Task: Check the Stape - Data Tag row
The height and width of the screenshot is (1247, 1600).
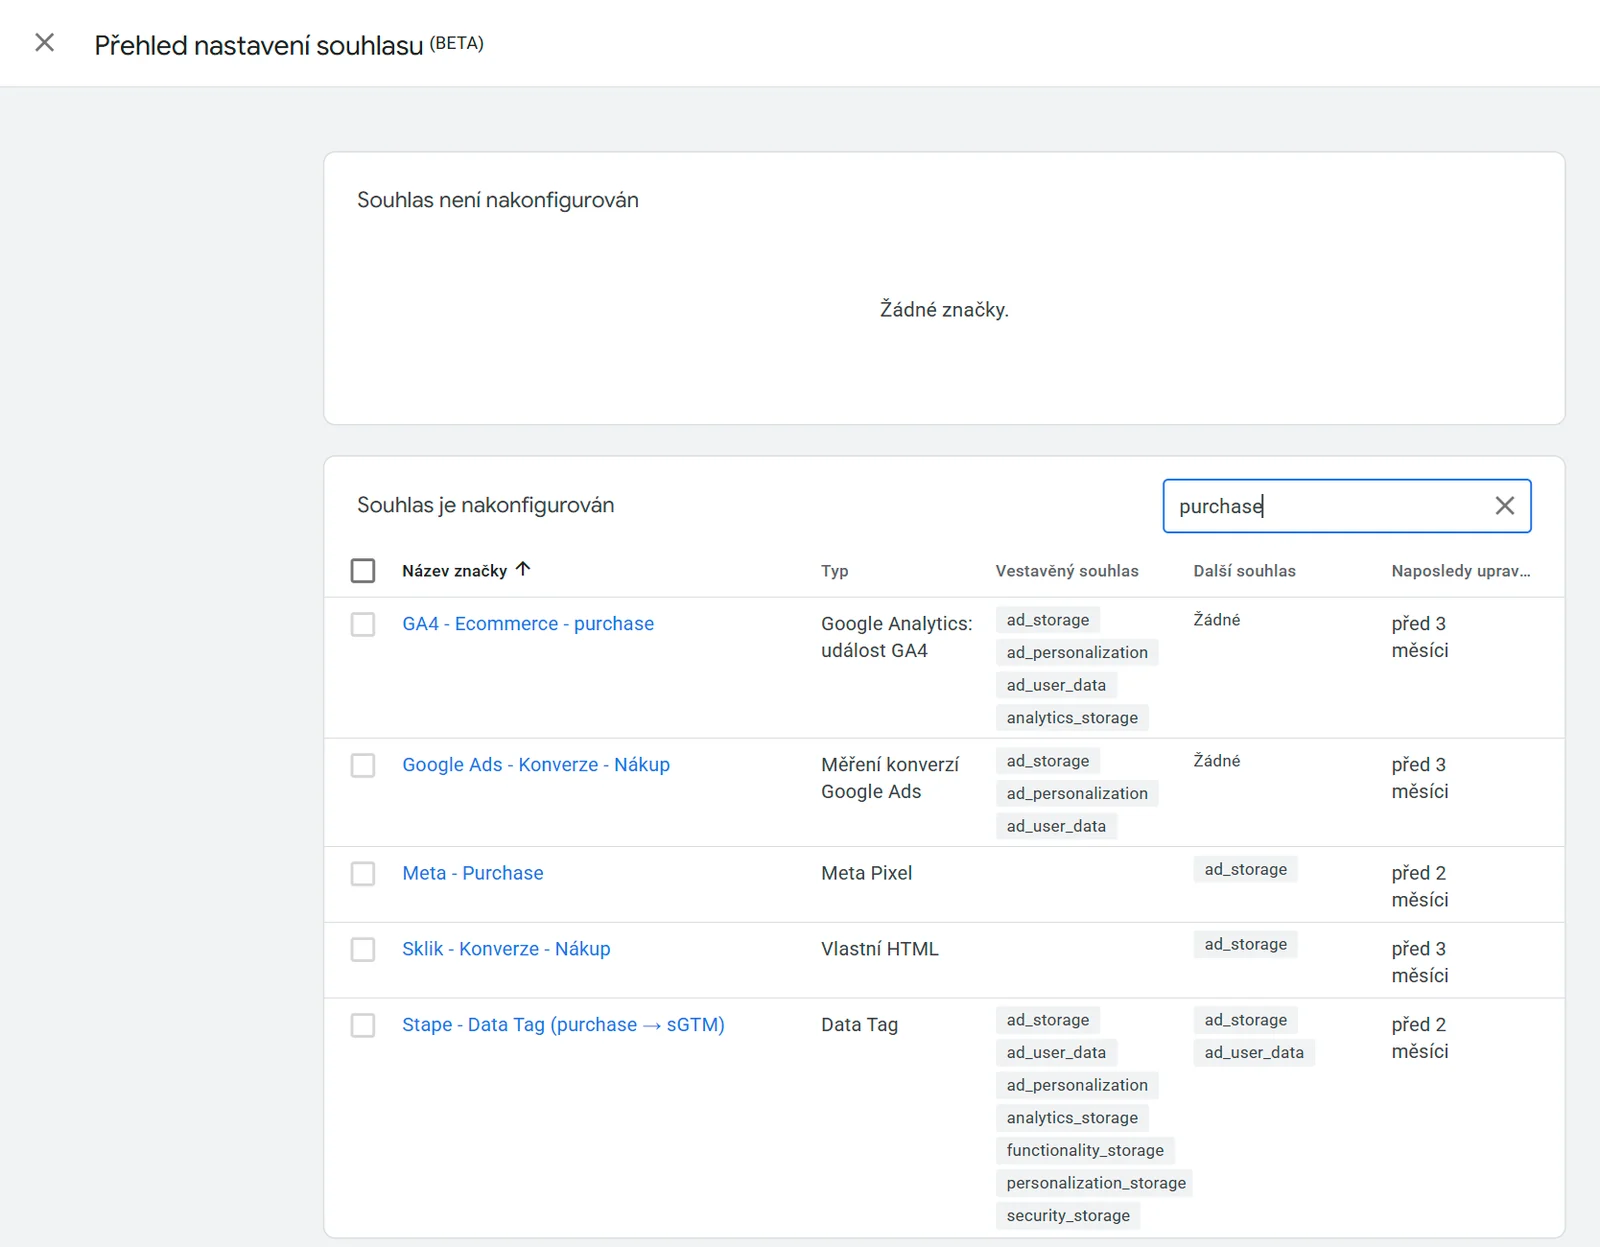Action: point(363,1025)
